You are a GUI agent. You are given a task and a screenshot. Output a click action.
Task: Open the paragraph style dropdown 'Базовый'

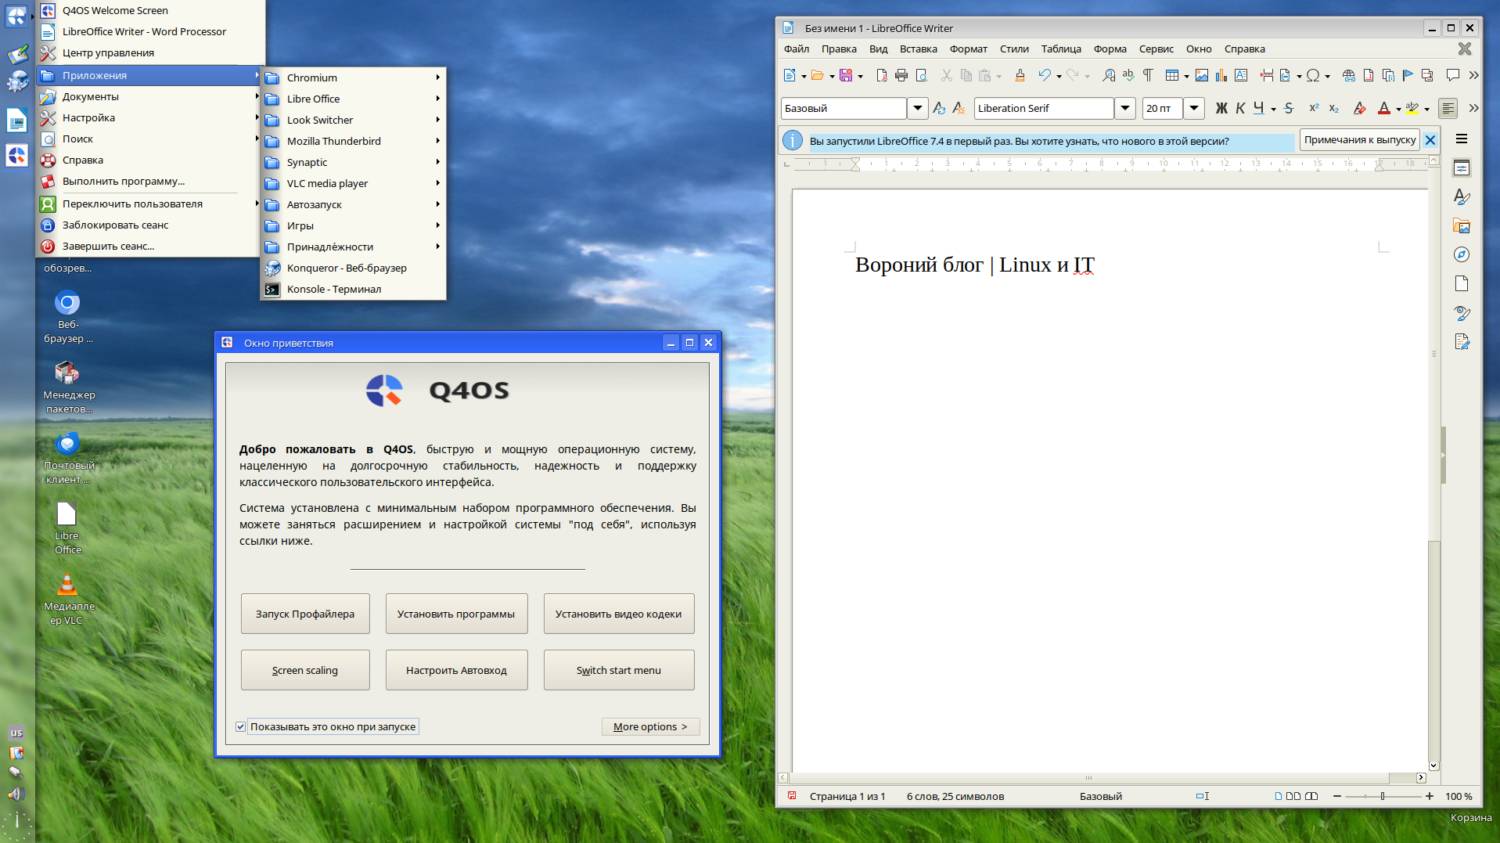(917, 108)
